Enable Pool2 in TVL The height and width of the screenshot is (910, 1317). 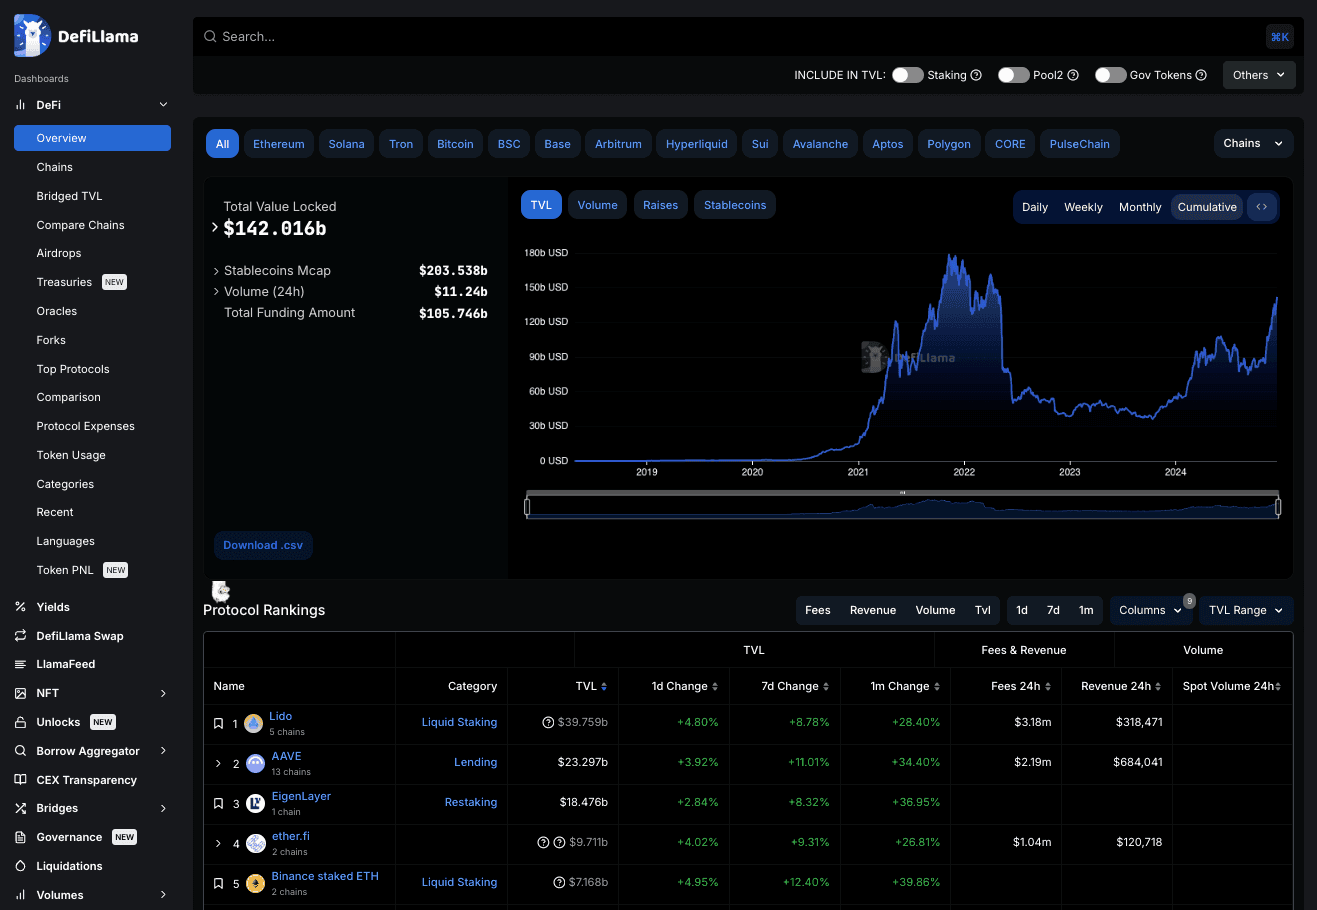[1014, 75]
